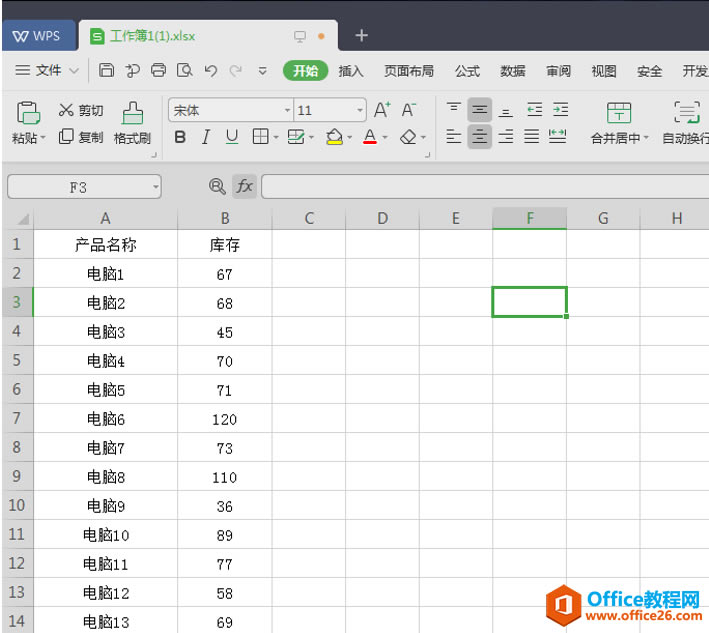
Task: Toggle Underline formatting
Action: pos(232,137)
